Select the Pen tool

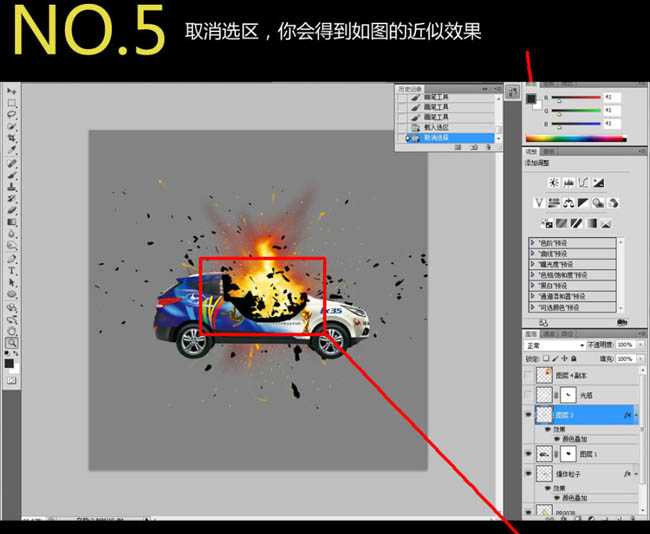tap(11, 260)
